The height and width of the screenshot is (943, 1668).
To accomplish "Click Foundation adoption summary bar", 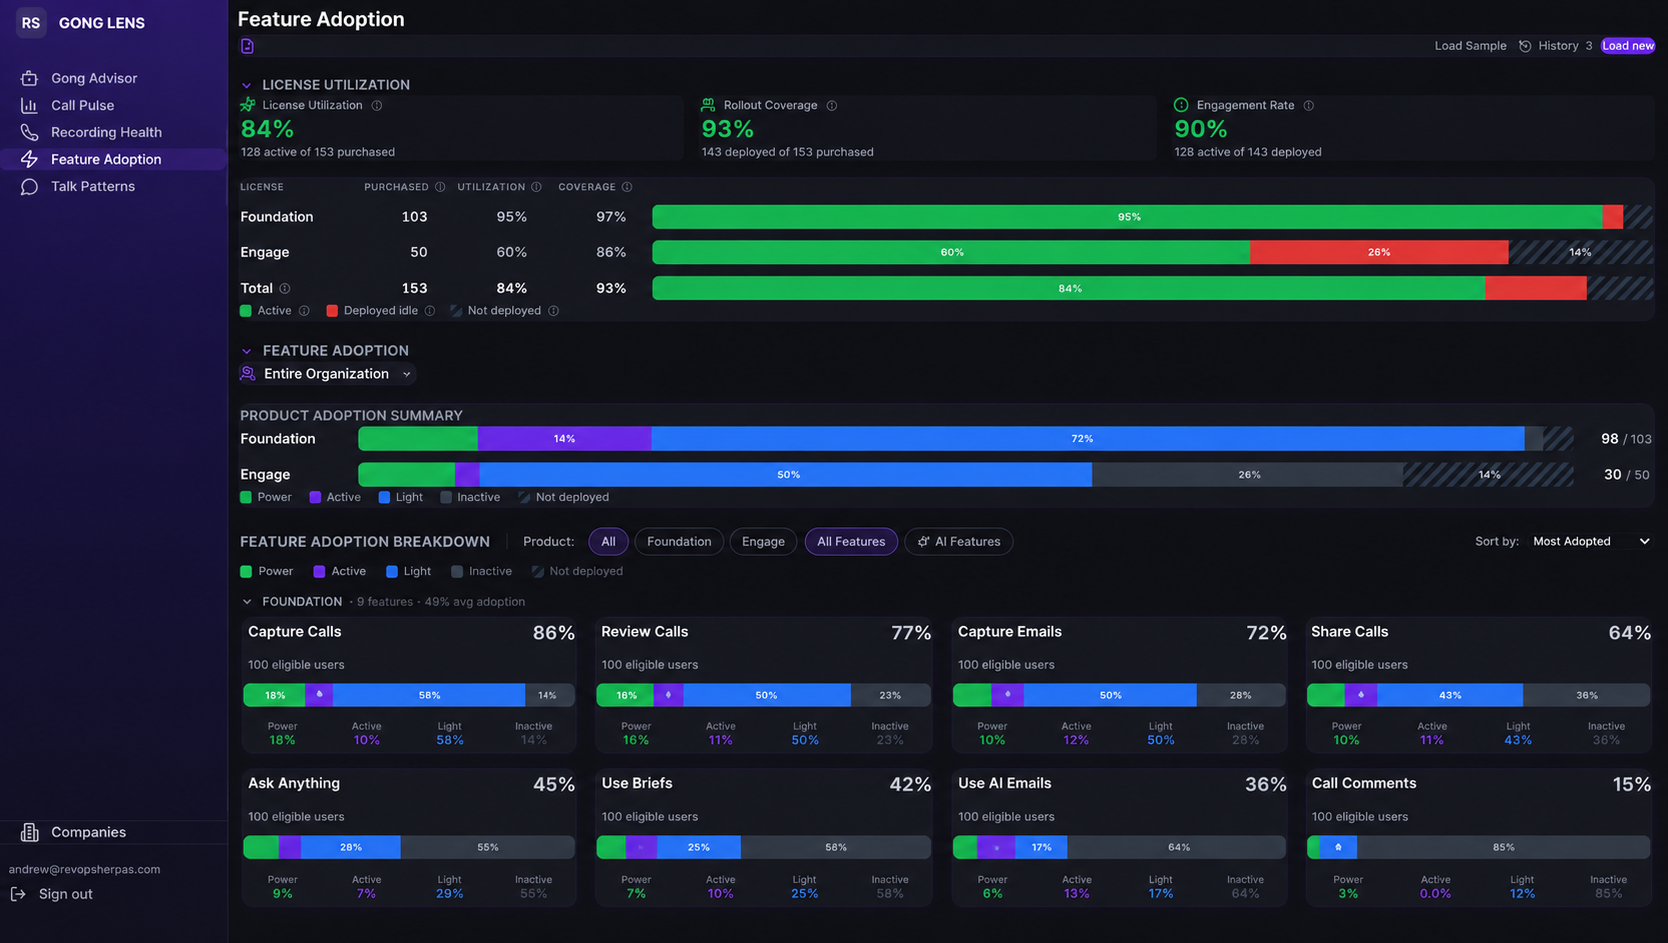I will click(966, 439).
